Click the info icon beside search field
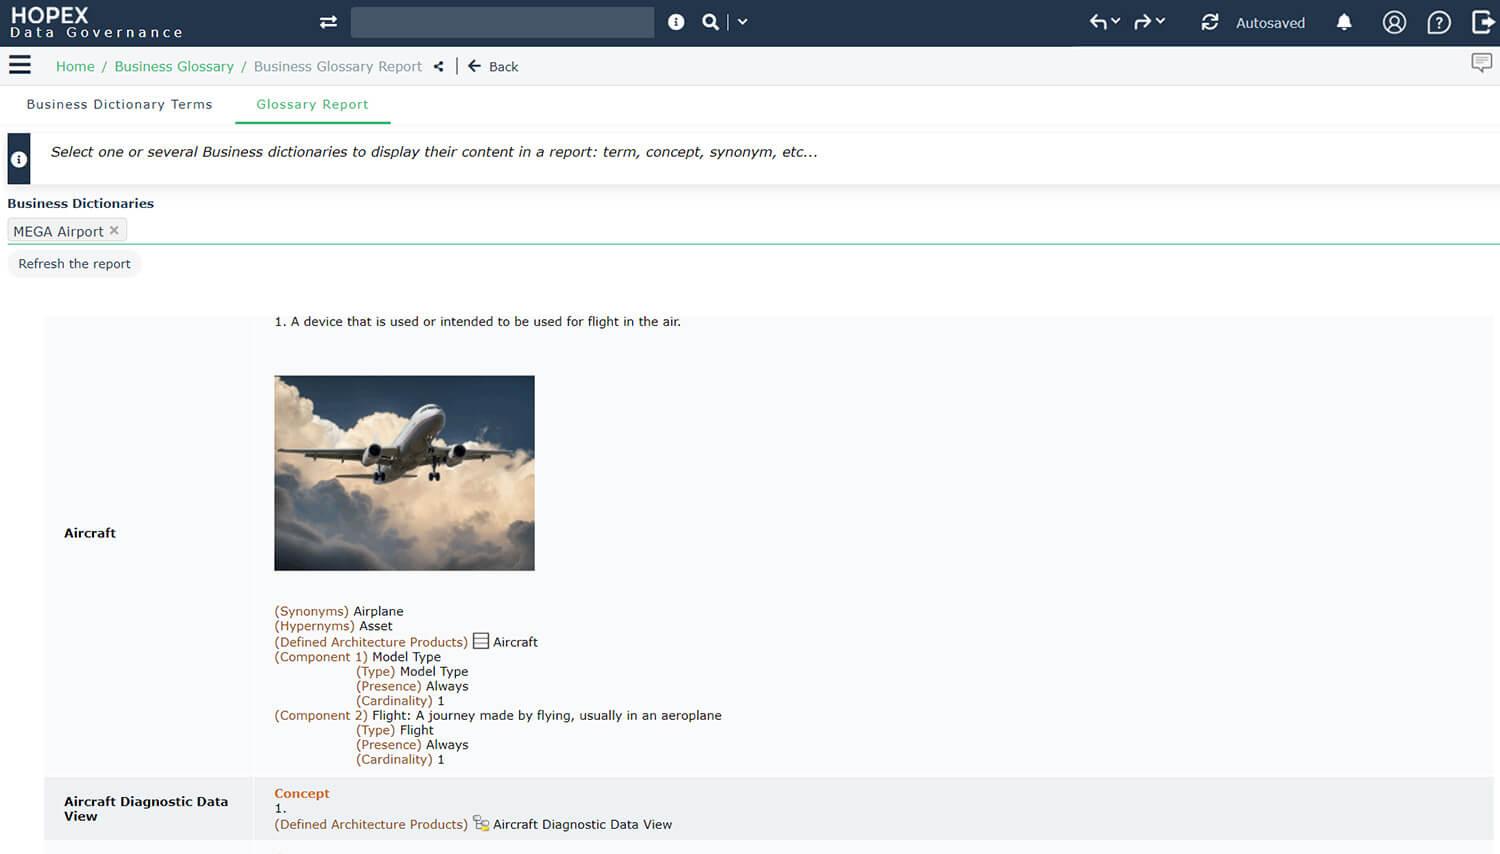This screenshot has height=854, width=1500. 676,22
